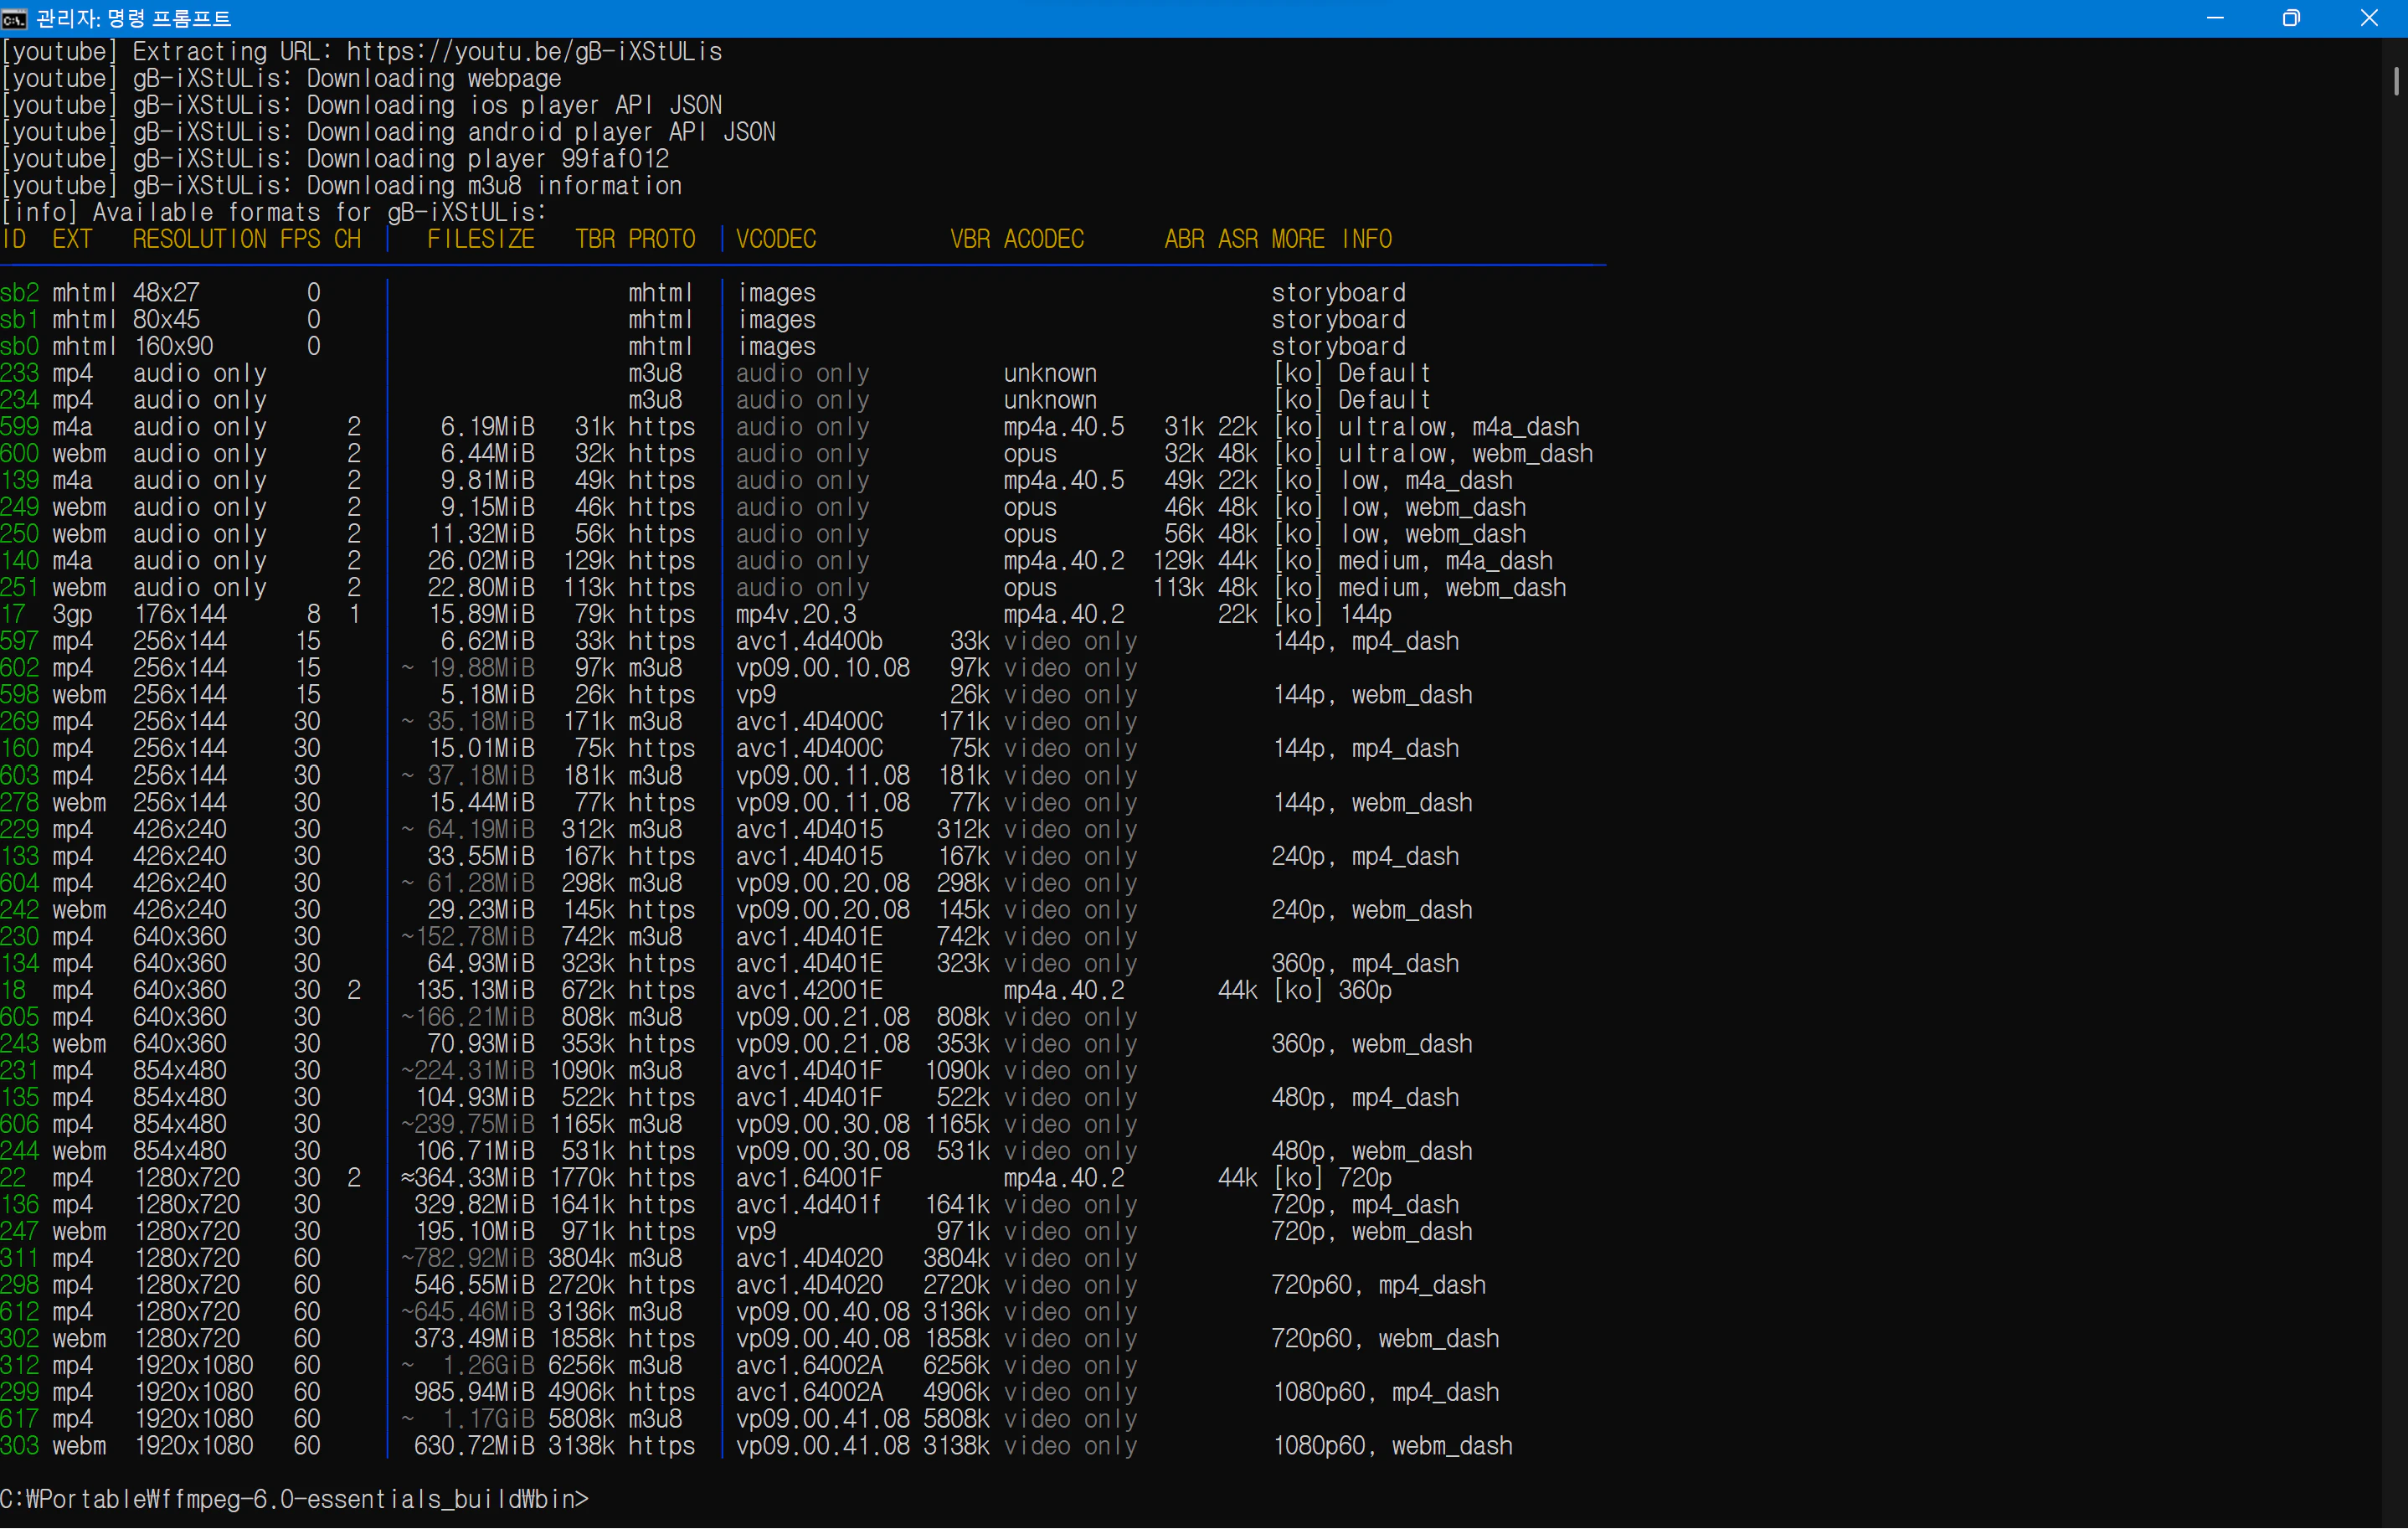The image size is (2408, 1529).
Task: Click the window title text 관리자: 명령 프롬프트
Action: [x=133, y=18]
